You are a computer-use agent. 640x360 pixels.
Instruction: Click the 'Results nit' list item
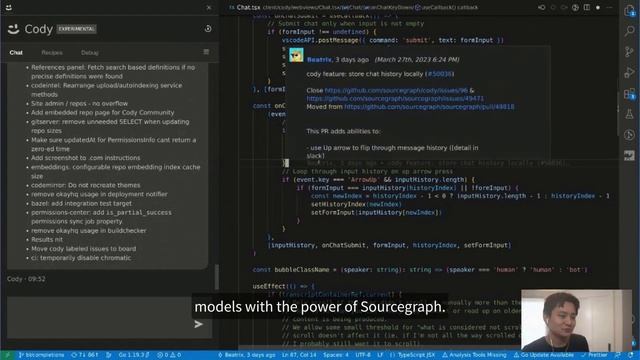pos(47,240)
